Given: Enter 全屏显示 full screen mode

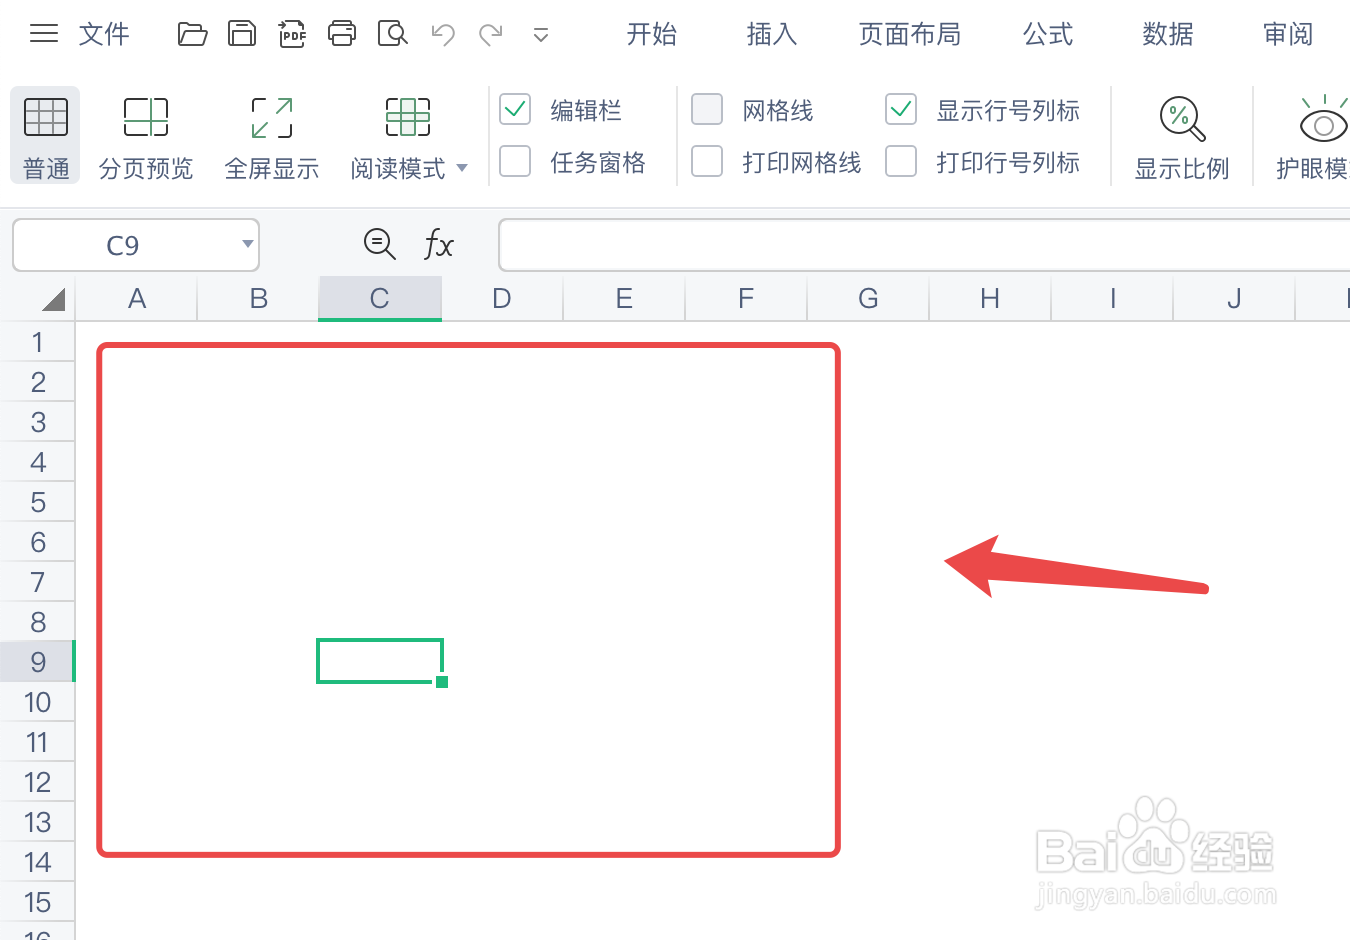Looking at the screenshot, I should pos(272,139).
